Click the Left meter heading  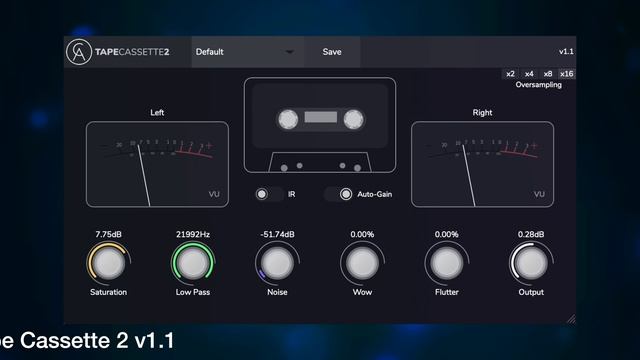(x=157, y=113)
